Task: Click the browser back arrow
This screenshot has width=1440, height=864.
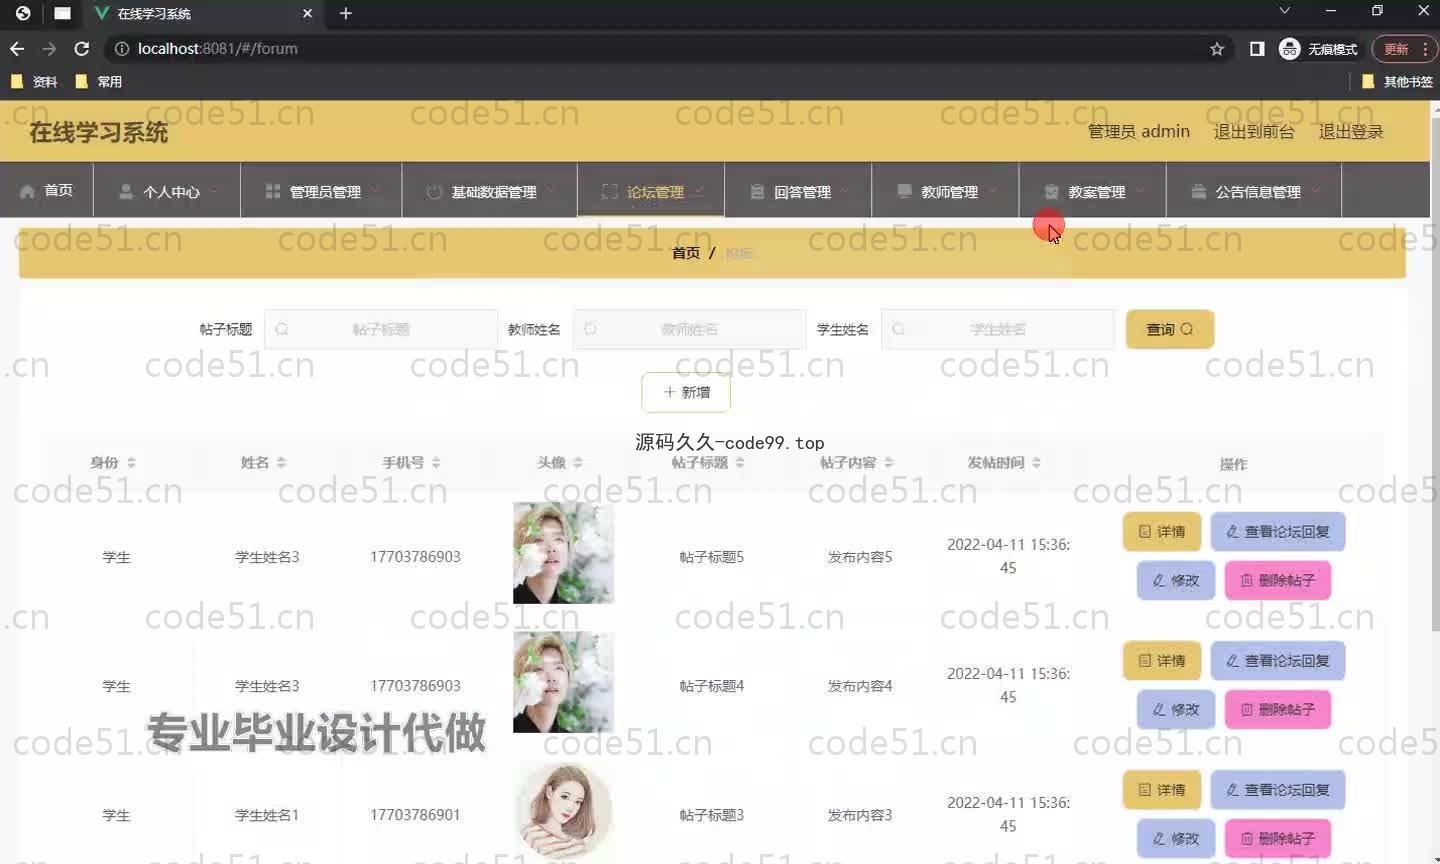Action: 17,48
